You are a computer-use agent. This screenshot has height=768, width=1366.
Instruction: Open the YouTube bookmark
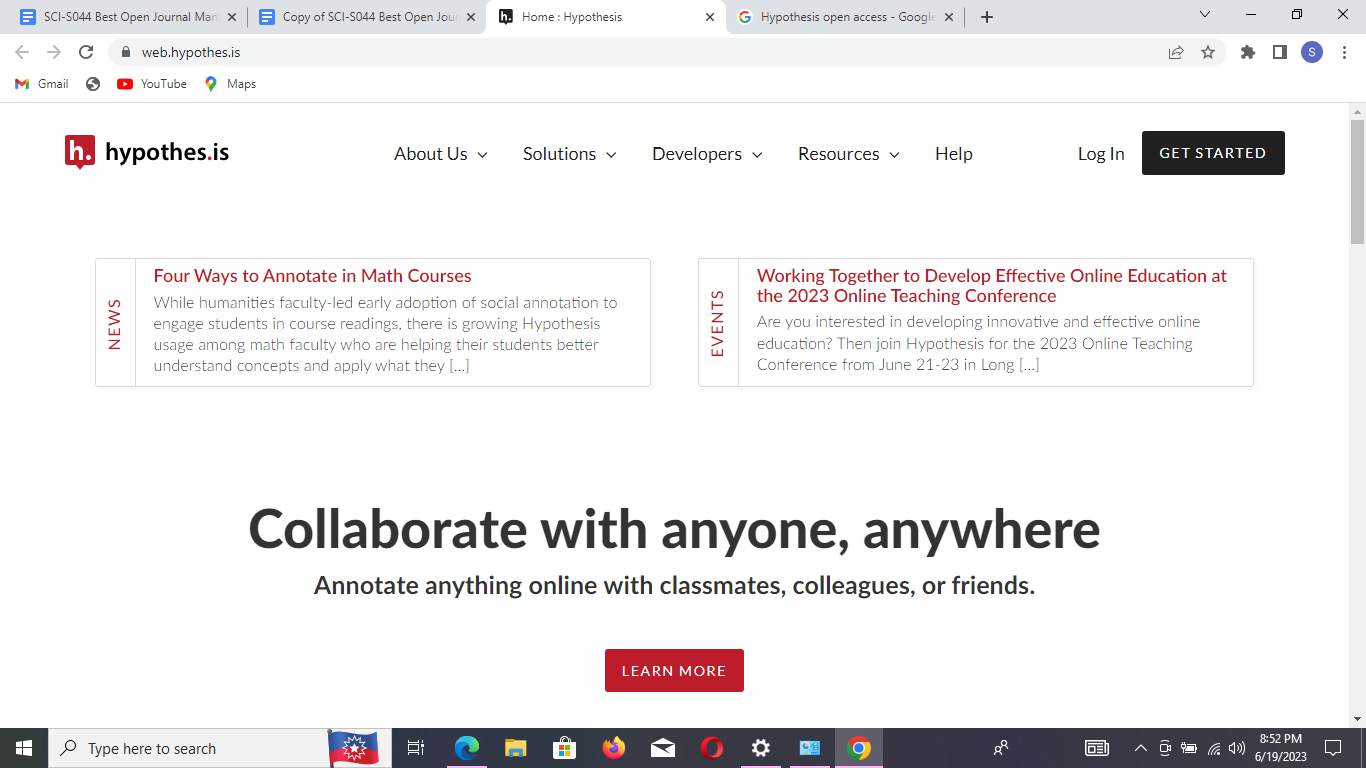pos(151,84)
